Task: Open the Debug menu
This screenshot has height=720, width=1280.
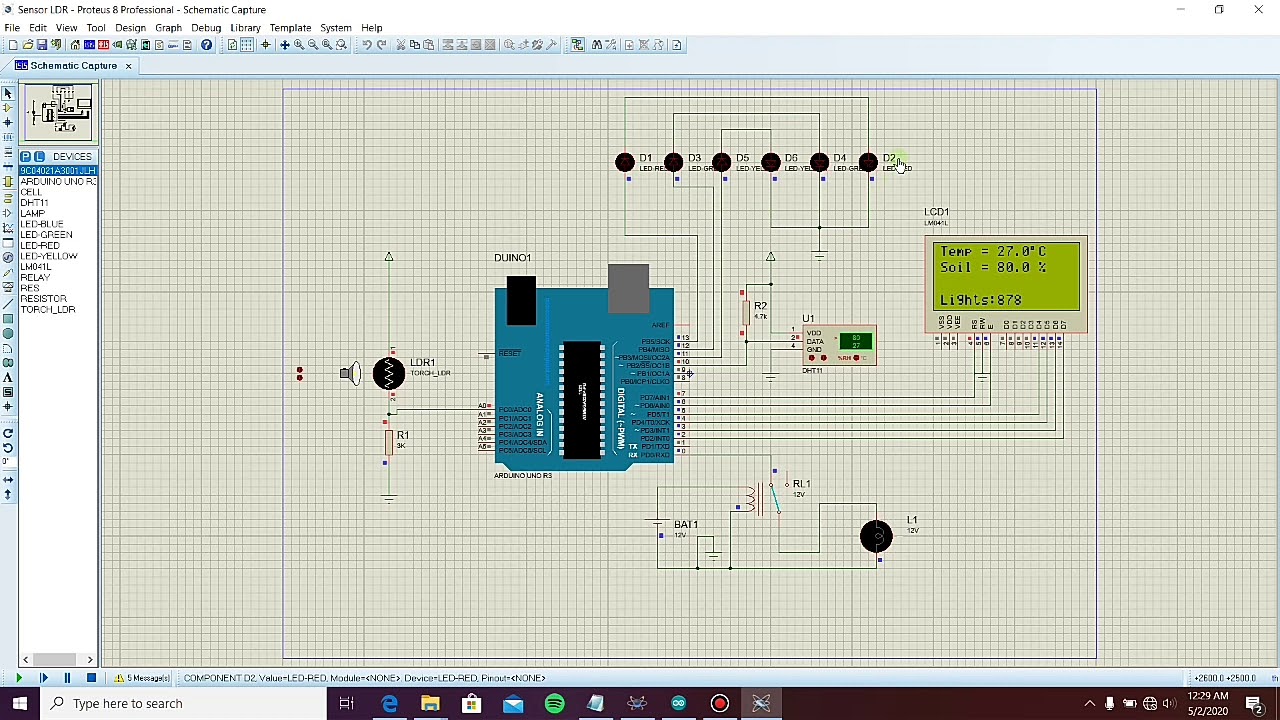Action: point(206,27)
